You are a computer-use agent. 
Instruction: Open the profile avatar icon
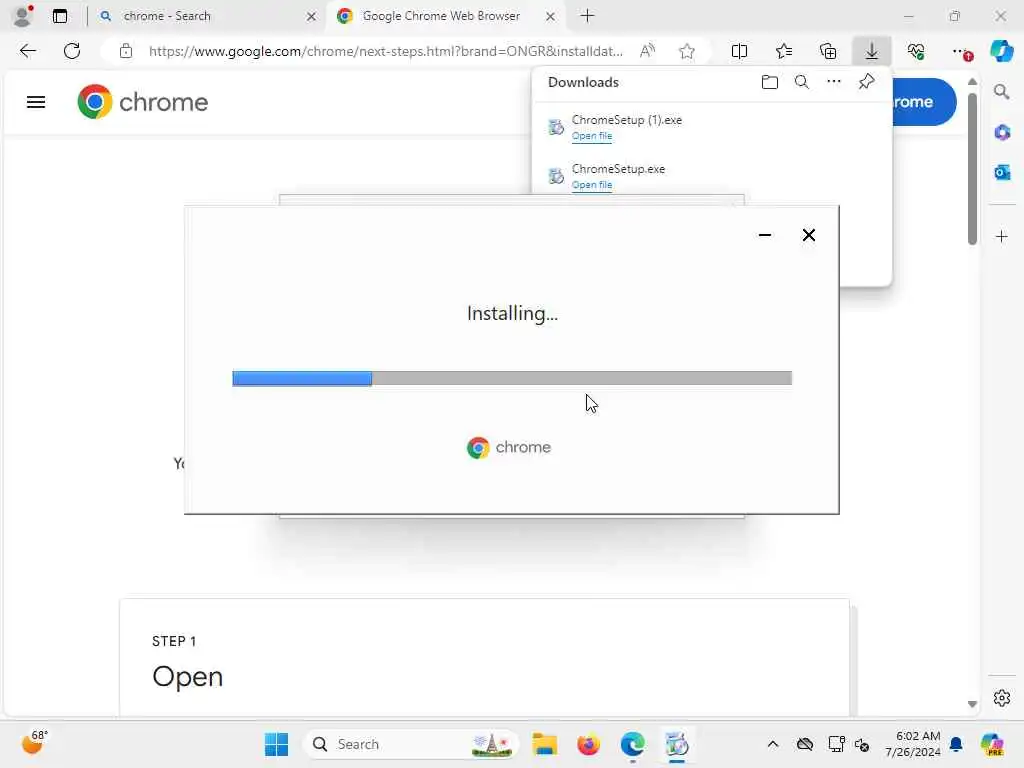tap(23, 16)
